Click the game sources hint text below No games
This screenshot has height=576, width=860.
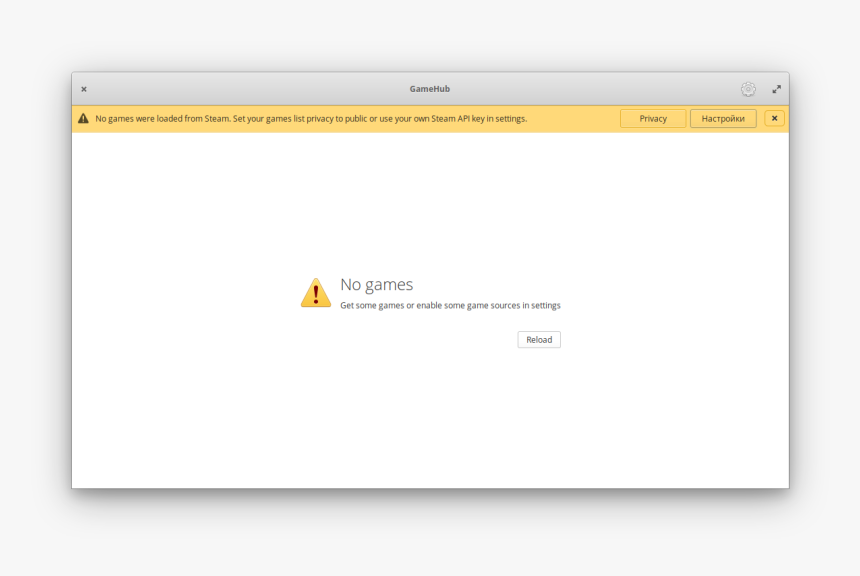click(449, 305)
